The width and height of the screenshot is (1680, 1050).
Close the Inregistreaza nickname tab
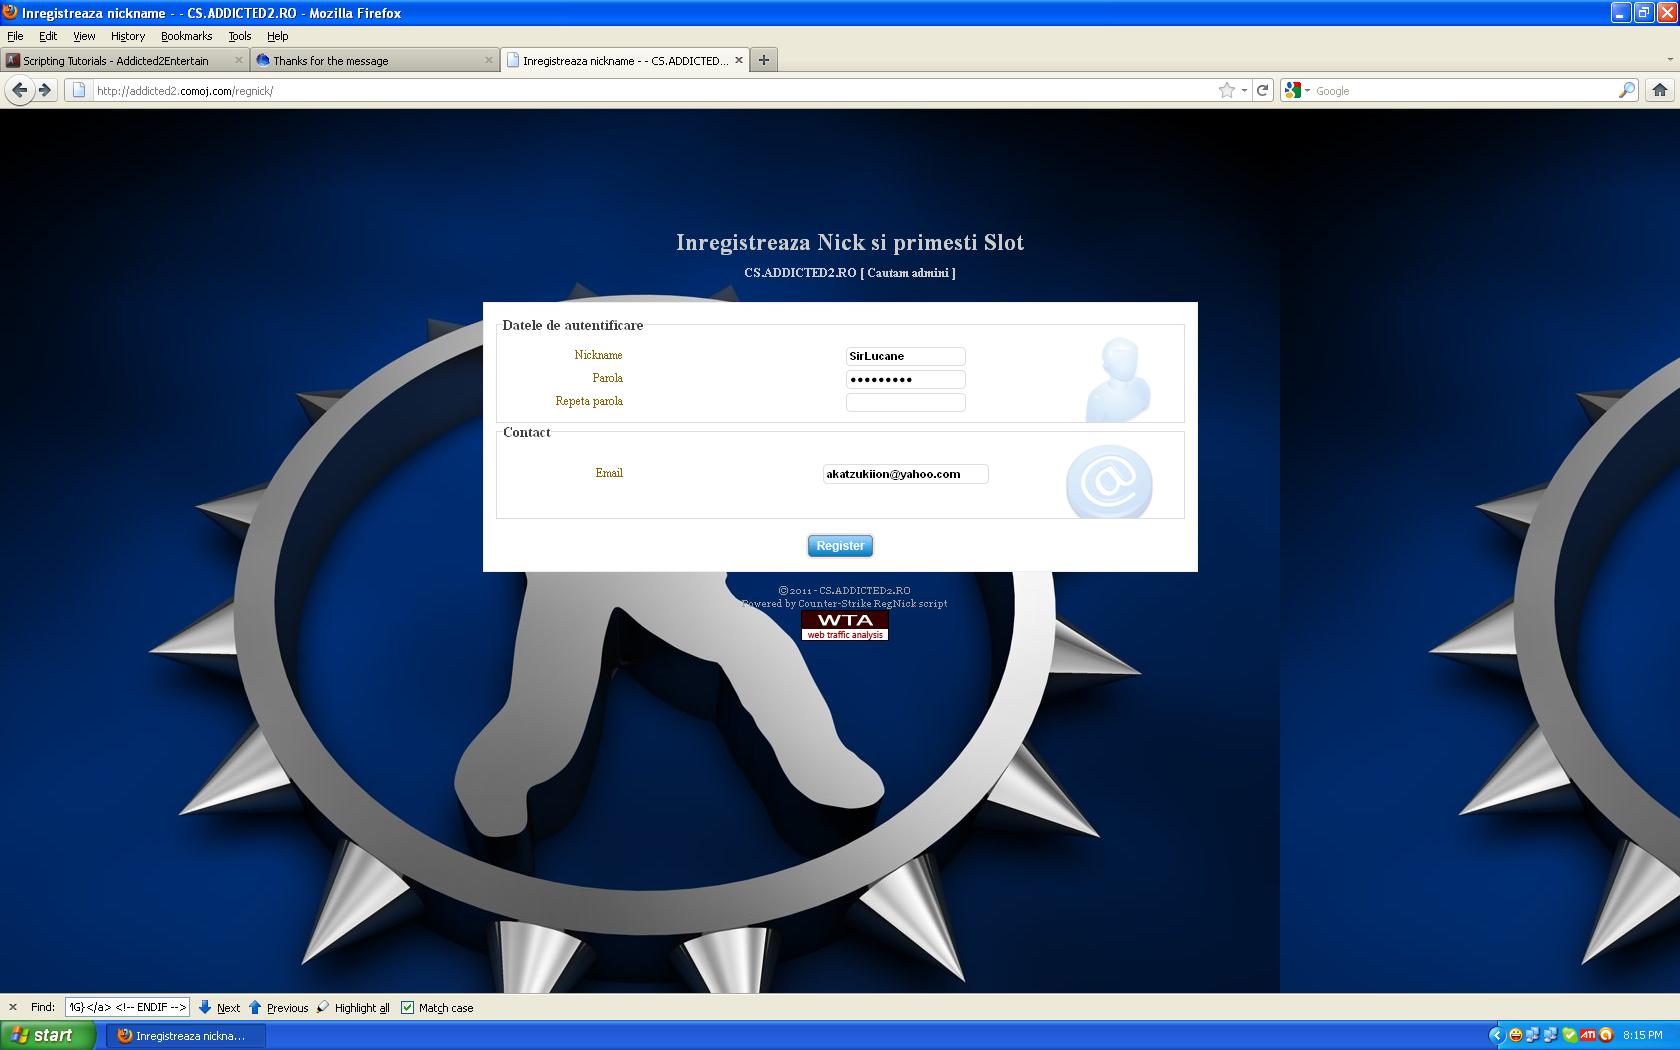pos(739,60)
